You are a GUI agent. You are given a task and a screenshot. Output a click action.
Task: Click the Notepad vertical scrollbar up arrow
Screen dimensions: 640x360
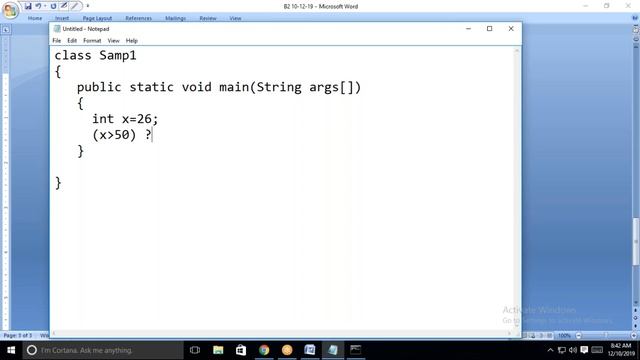tap(517, 50)
